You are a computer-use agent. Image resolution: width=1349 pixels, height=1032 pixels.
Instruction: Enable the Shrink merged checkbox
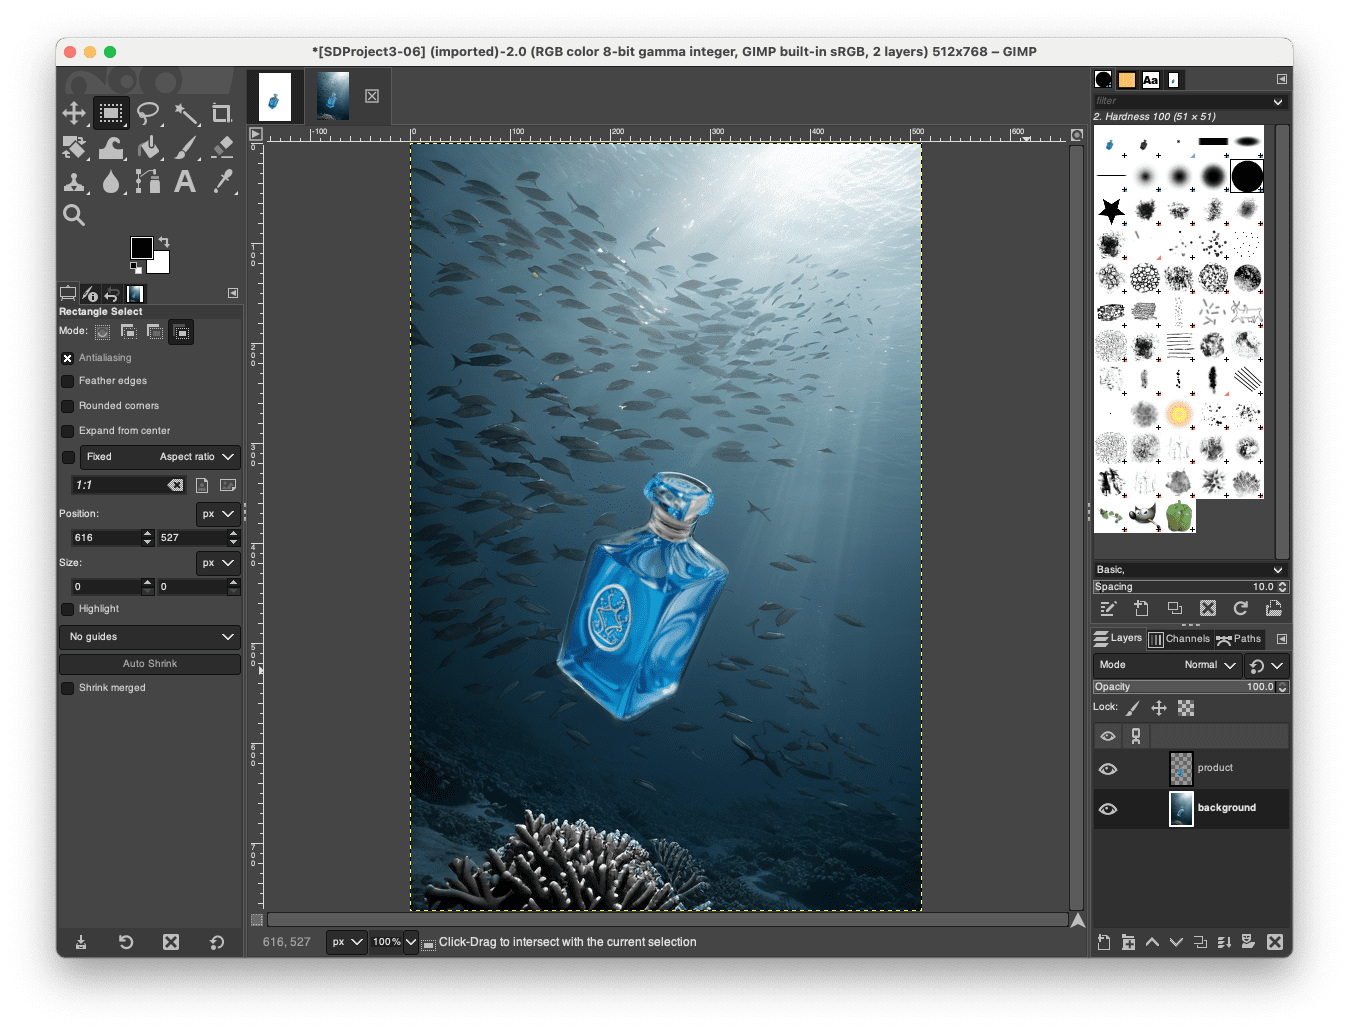tap(68, 688)
